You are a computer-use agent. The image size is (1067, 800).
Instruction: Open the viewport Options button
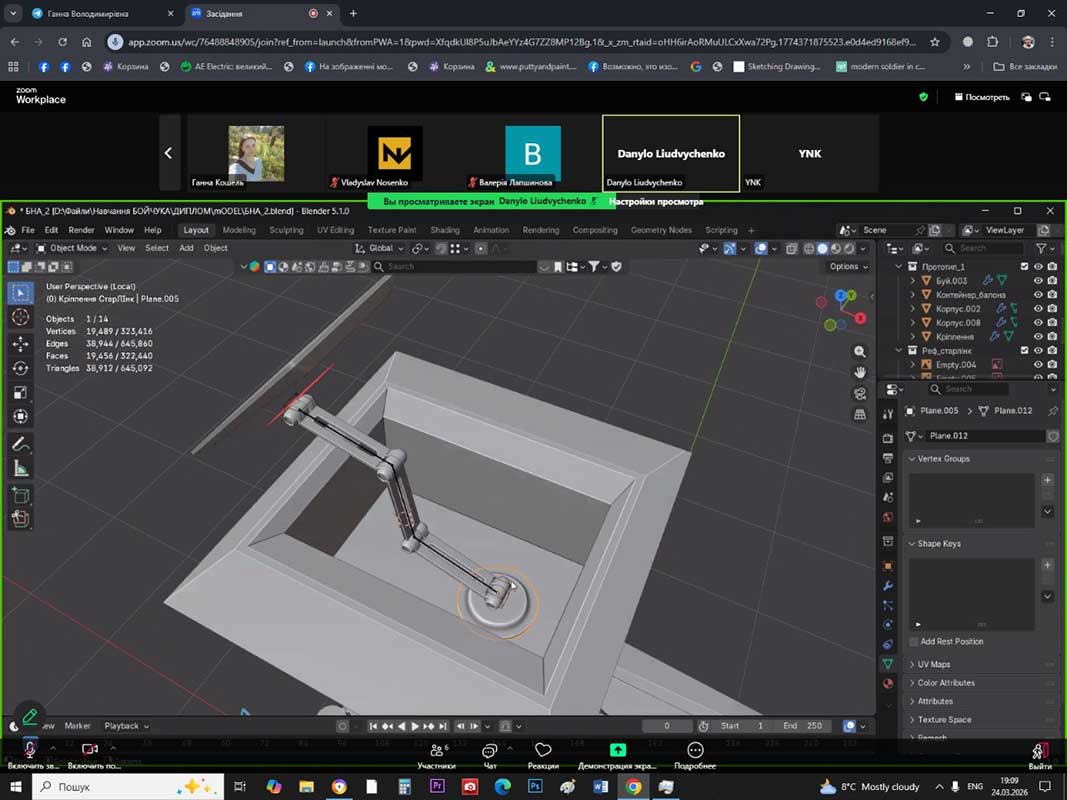click(848, 266)
